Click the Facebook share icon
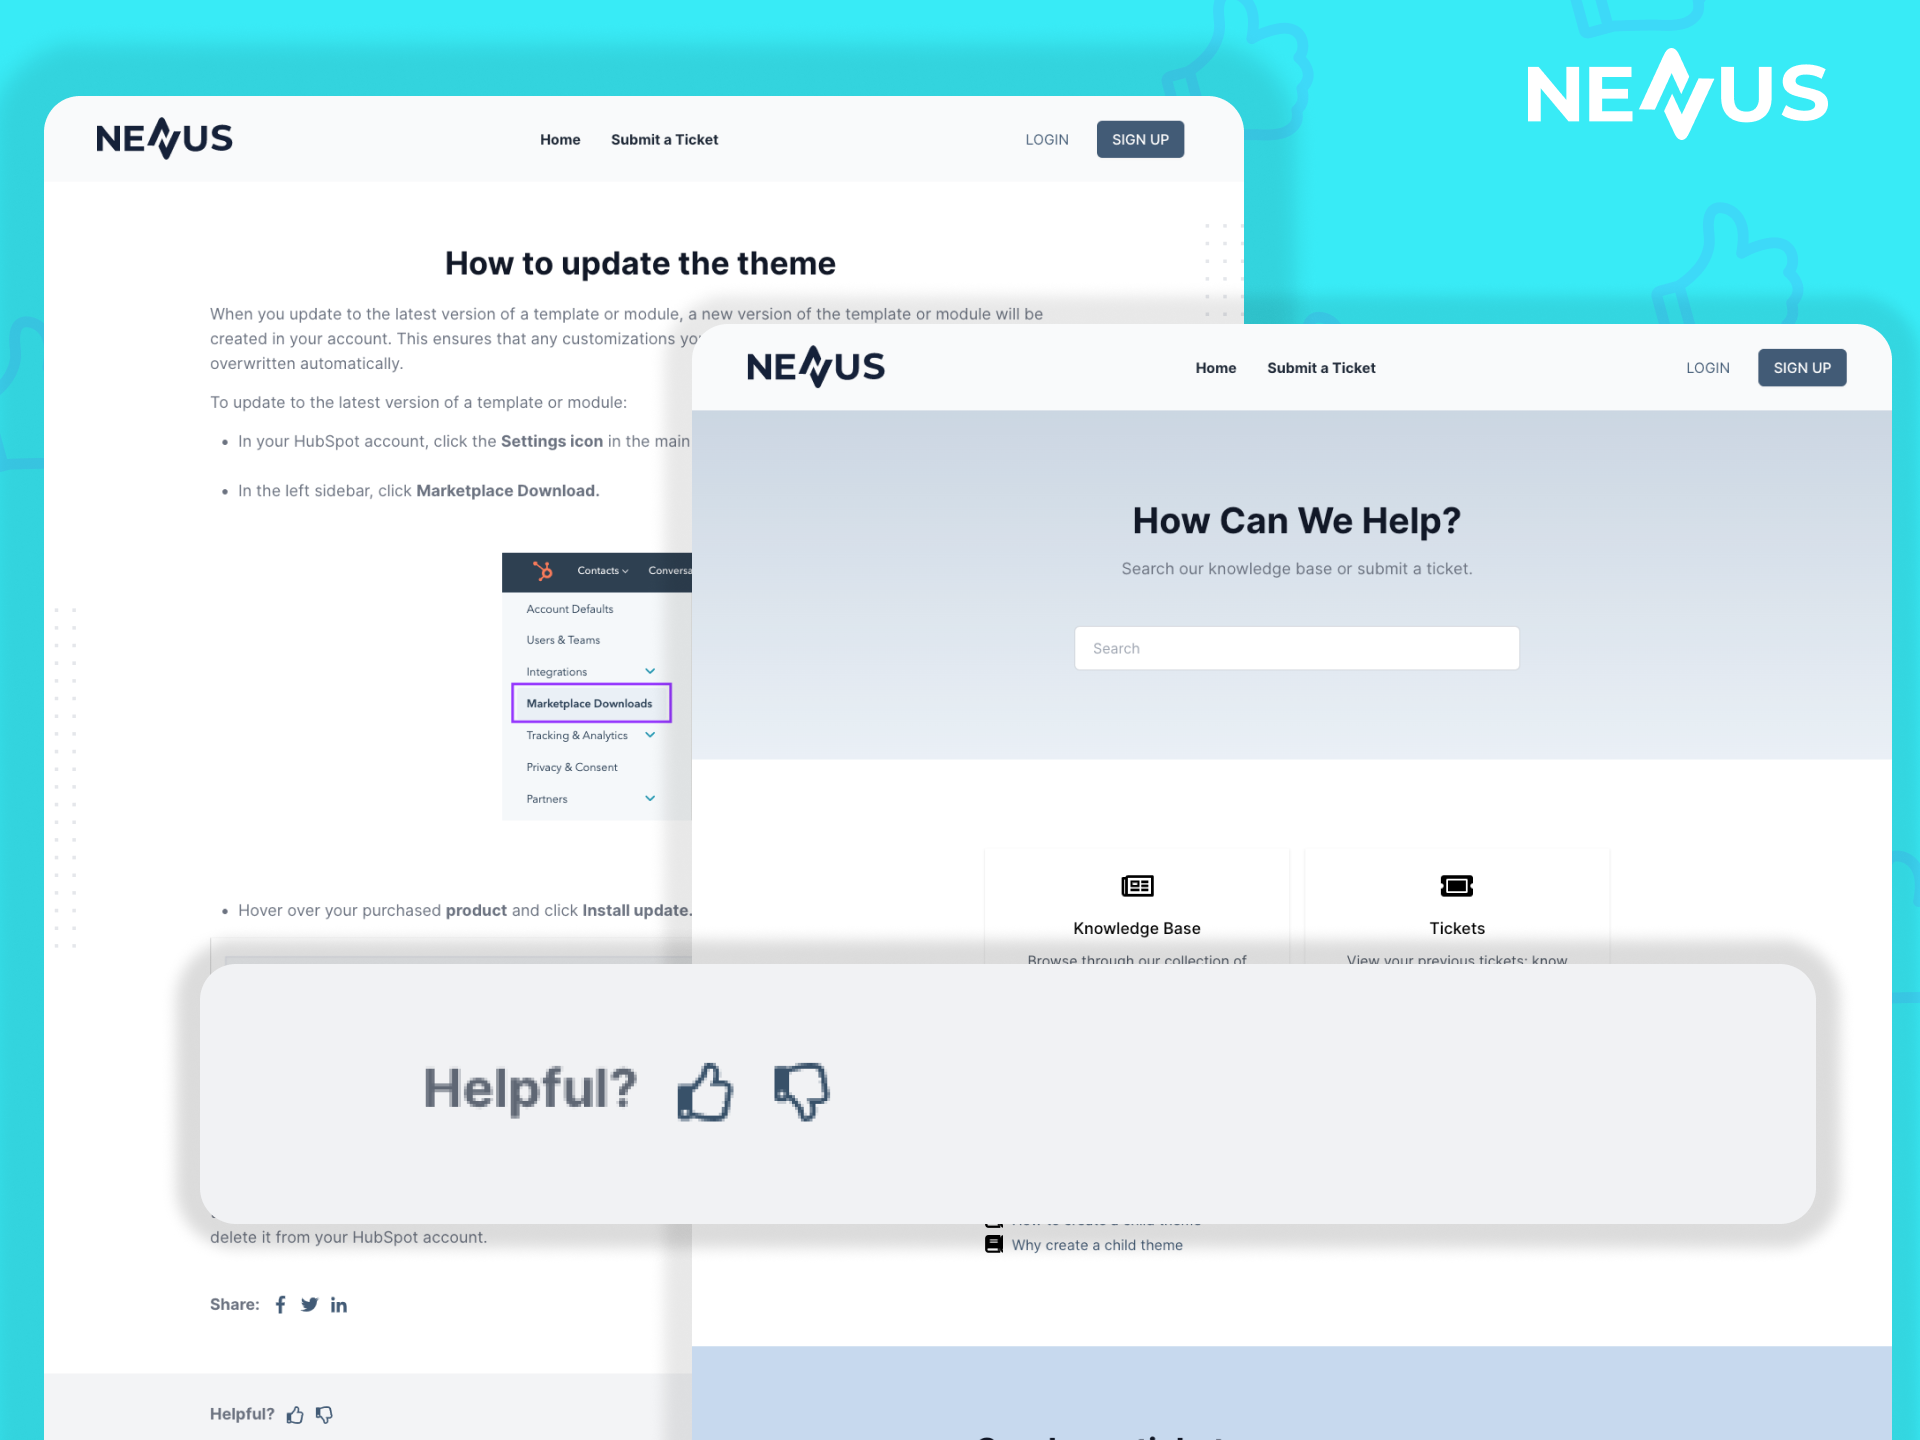Viewport: 1920px width, 1440px height. [x=283, y=1304]
